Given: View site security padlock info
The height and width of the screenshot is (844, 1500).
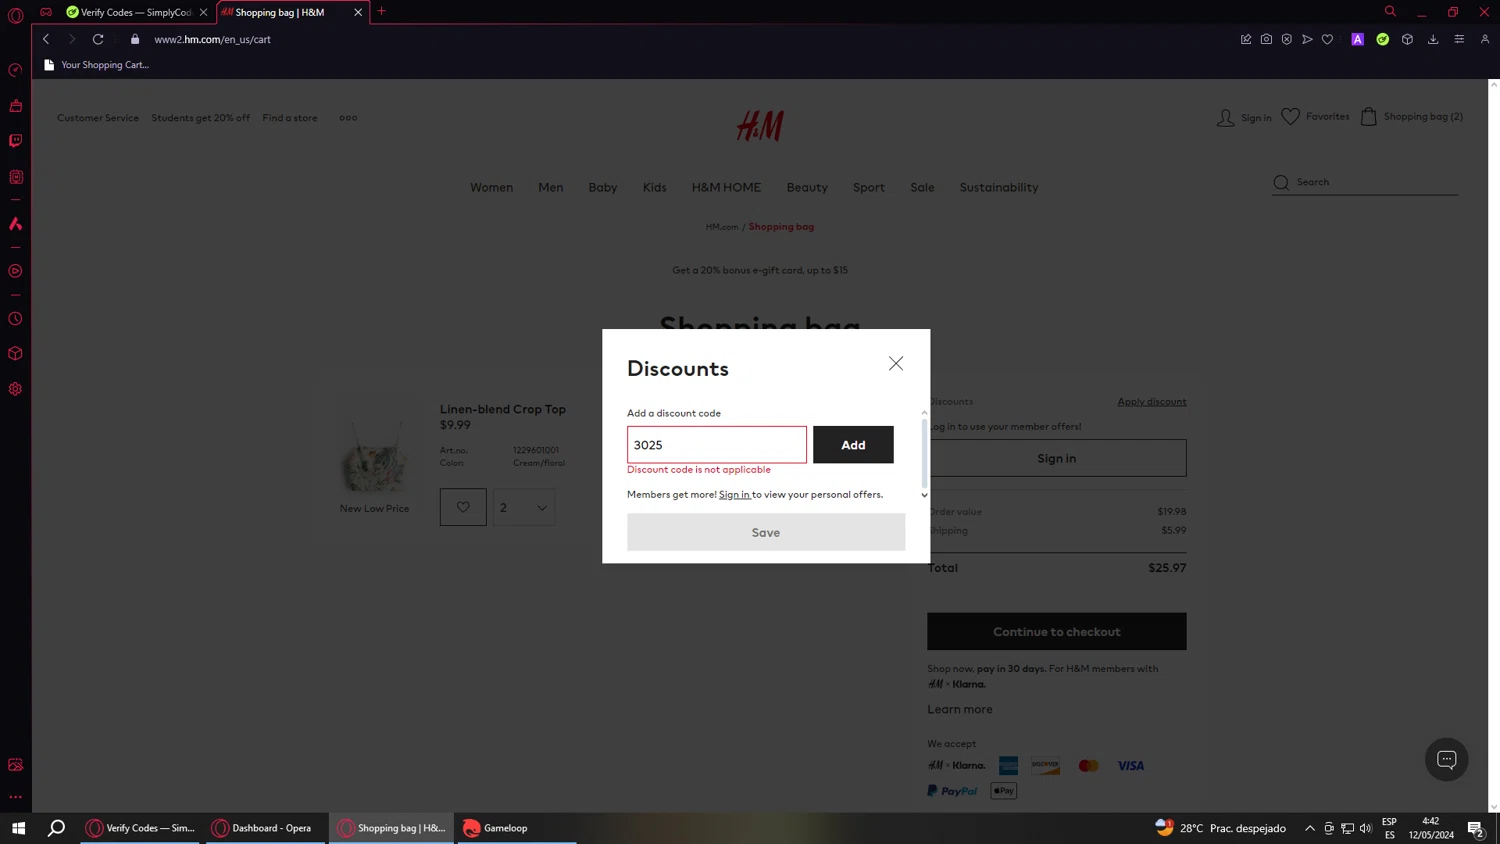Looking at the screenshot, I should pyautogui.click(x=135, y=39).
